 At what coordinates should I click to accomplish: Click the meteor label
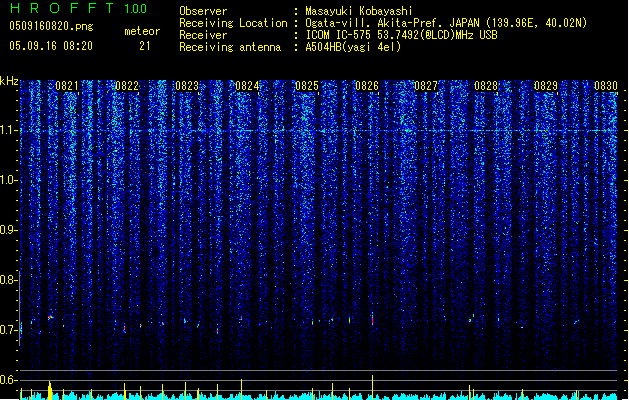pyautogui.click(x=142, y=31)
